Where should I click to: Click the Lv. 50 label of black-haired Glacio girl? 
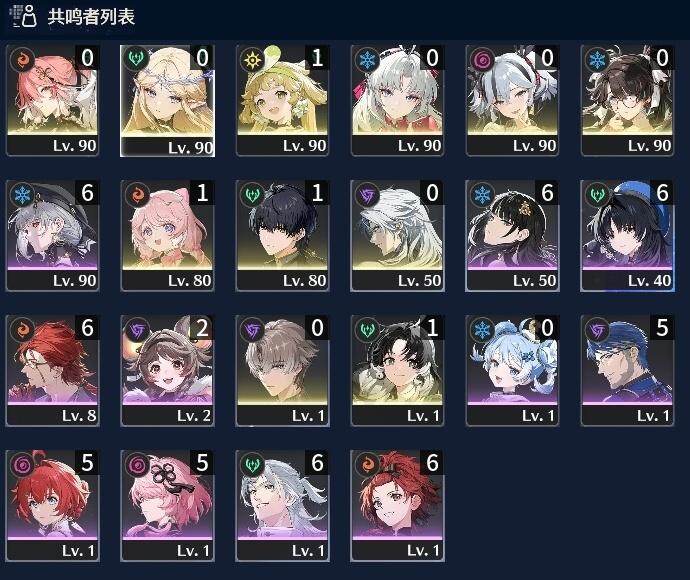point(535,280)
